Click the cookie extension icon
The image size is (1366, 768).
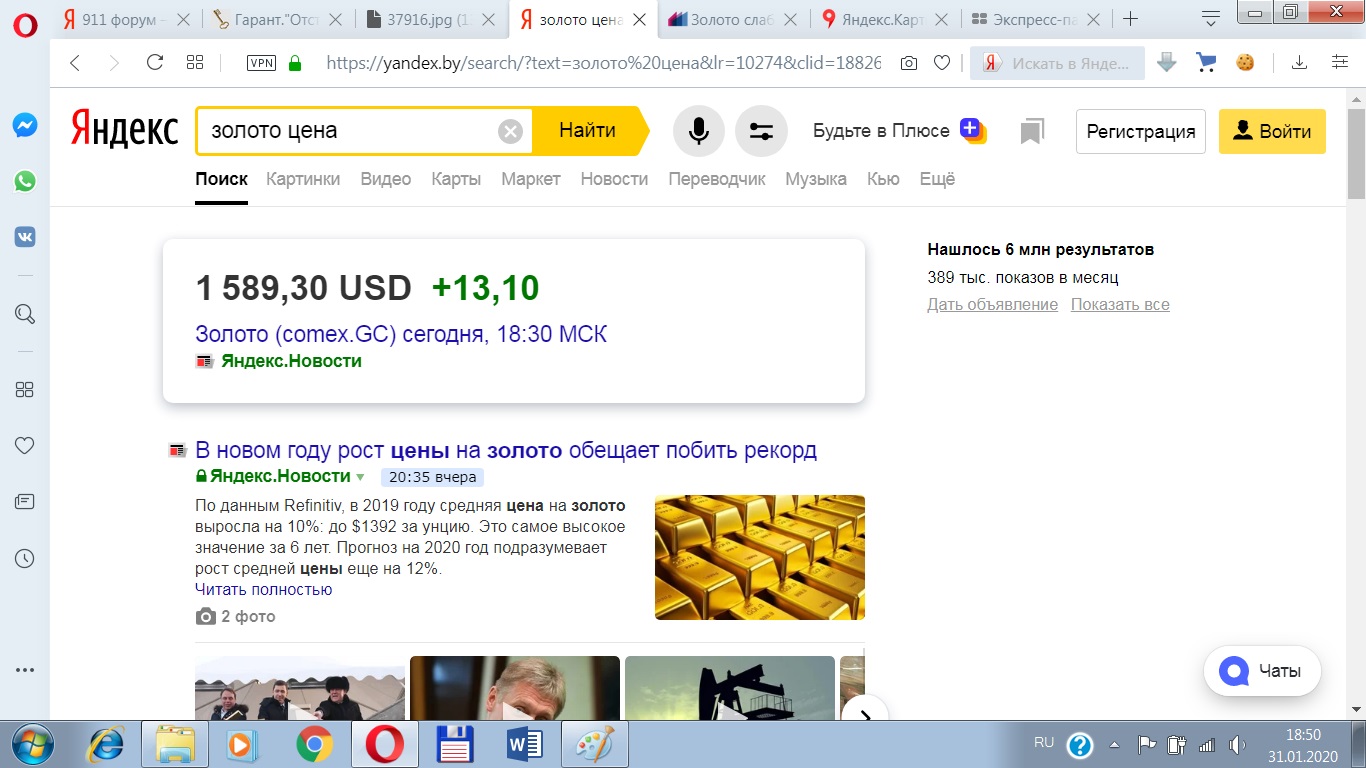[1245, 63]
